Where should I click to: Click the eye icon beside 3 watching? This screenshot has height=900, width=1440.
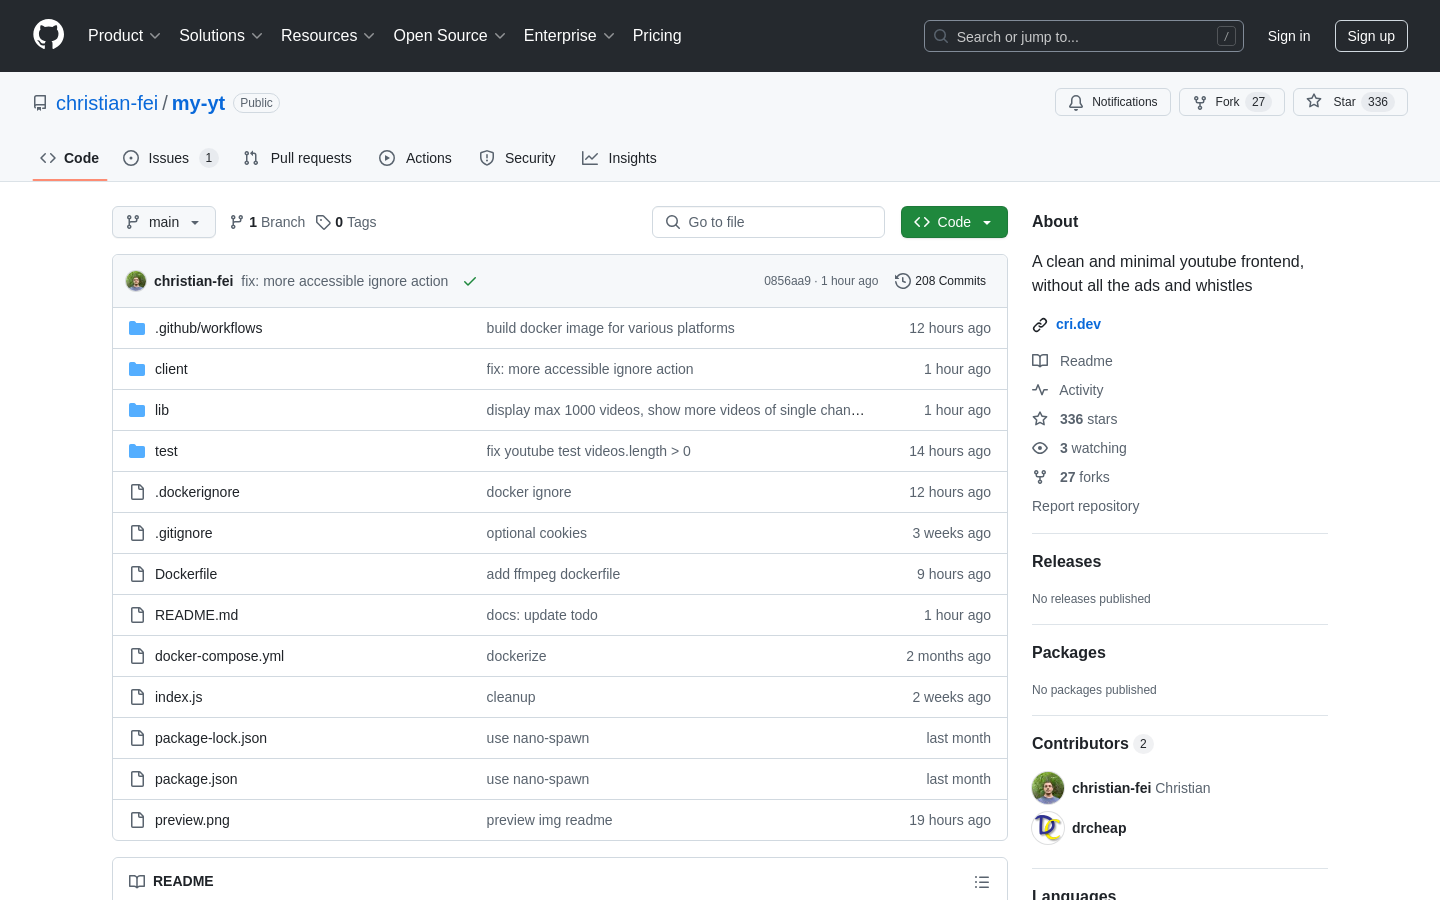[x=1040, y=448]
